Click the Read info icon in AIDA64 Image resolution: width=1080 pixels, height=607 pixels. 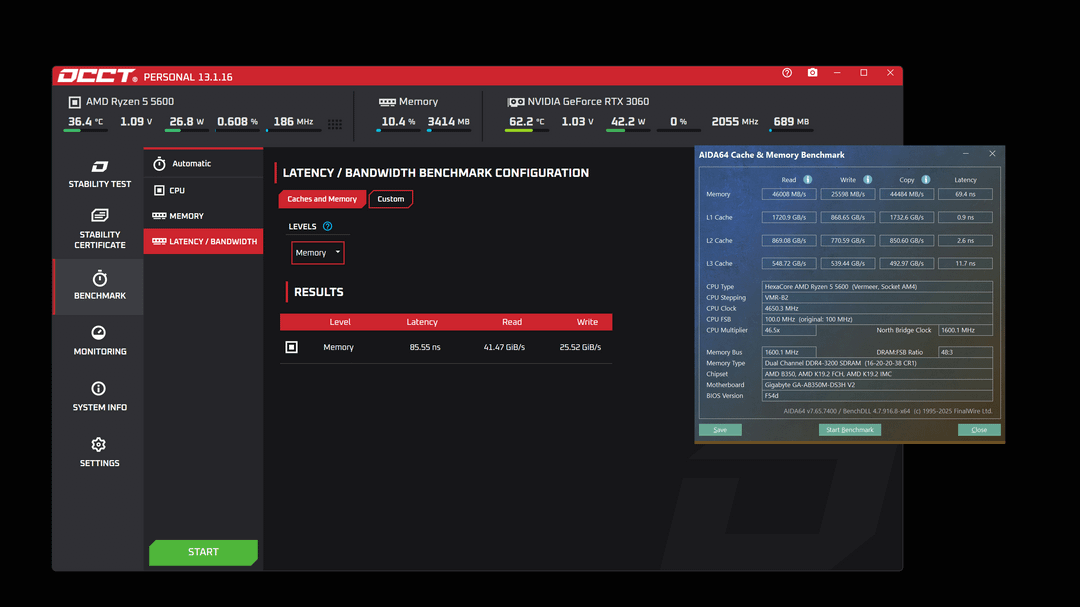point(808,180)
